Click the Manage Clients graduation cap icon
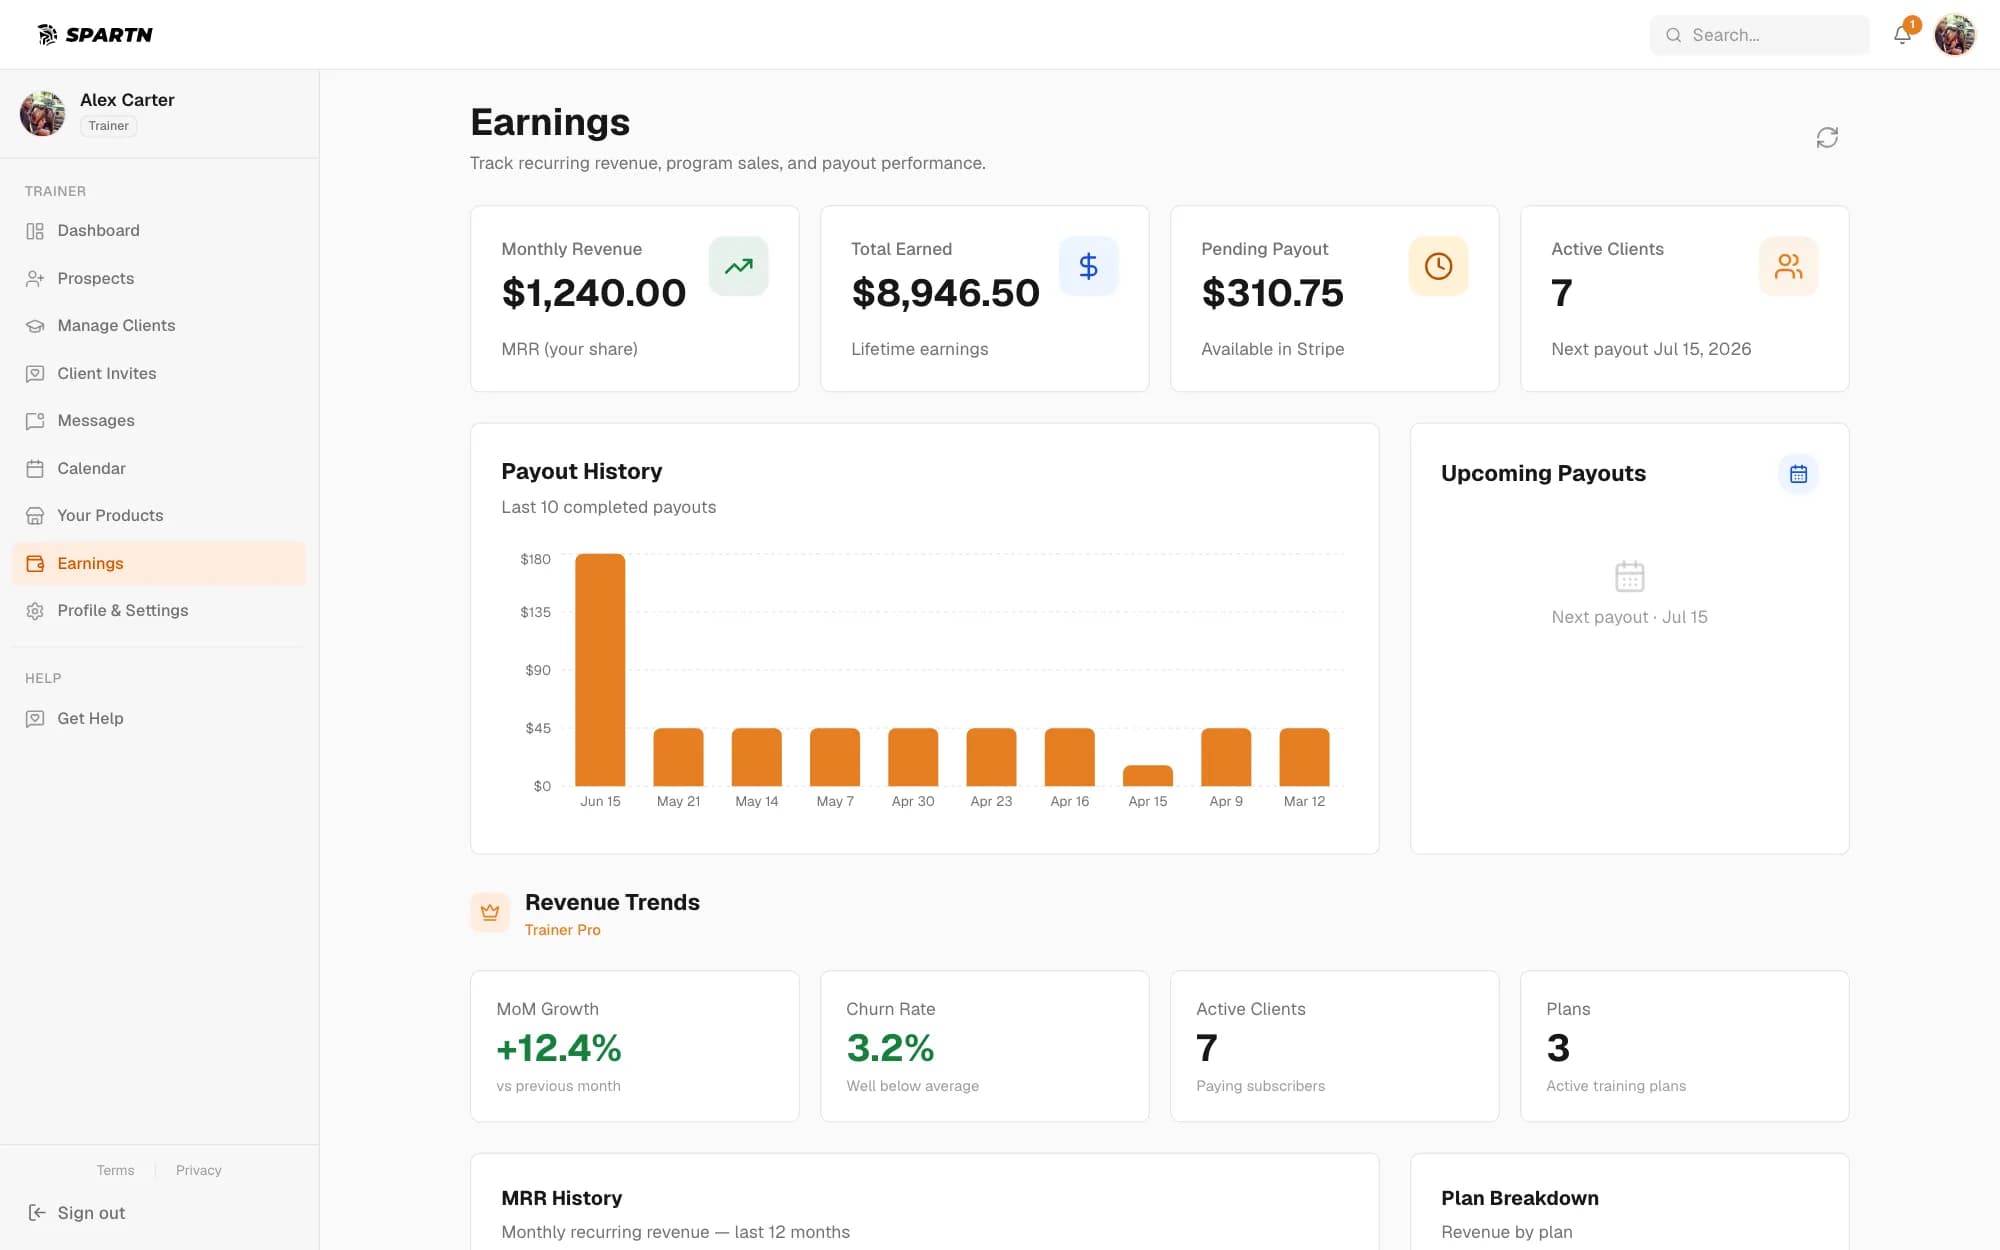This screenshot has height=1250, width=2000. (35, 326)
